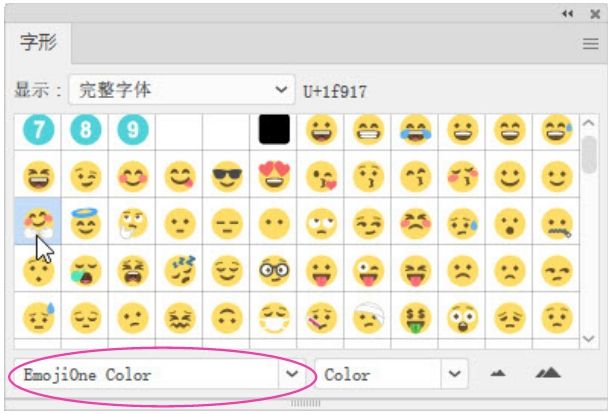Collapse the panel with double arrows

(568, 14)
